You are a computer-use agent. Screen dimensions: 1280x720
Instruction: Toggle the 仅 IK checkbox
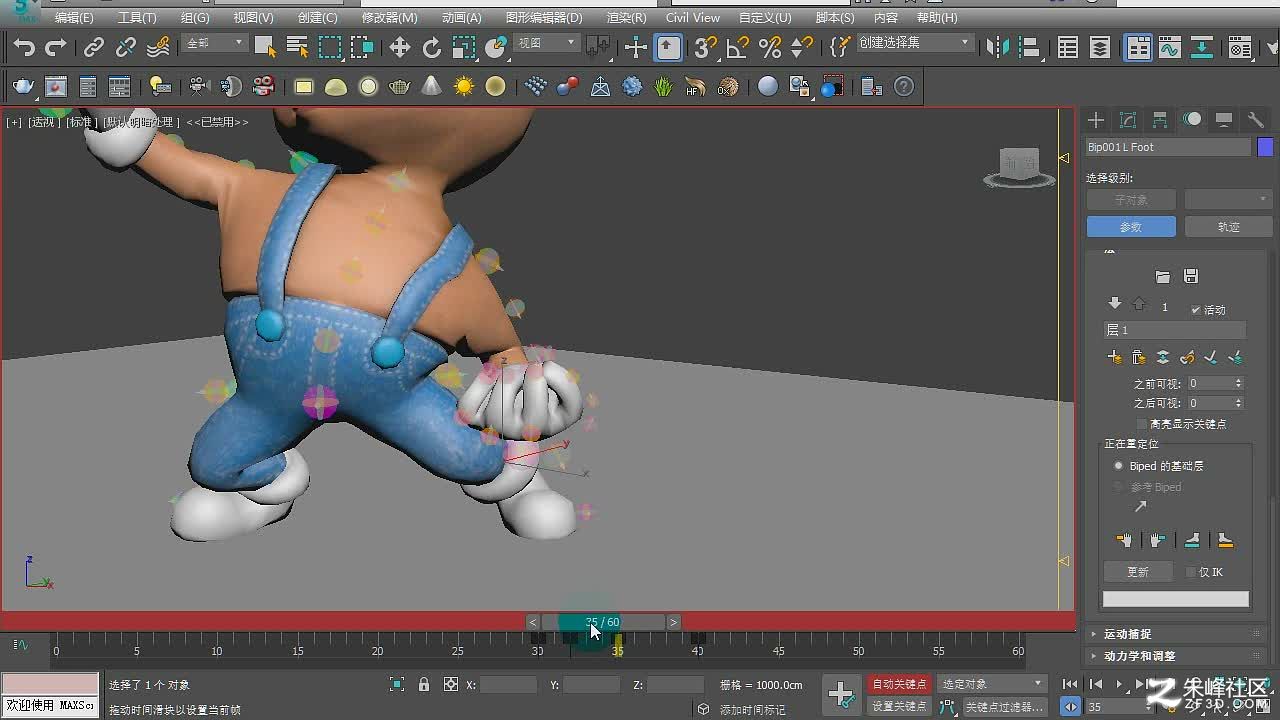click(1190, 572)
